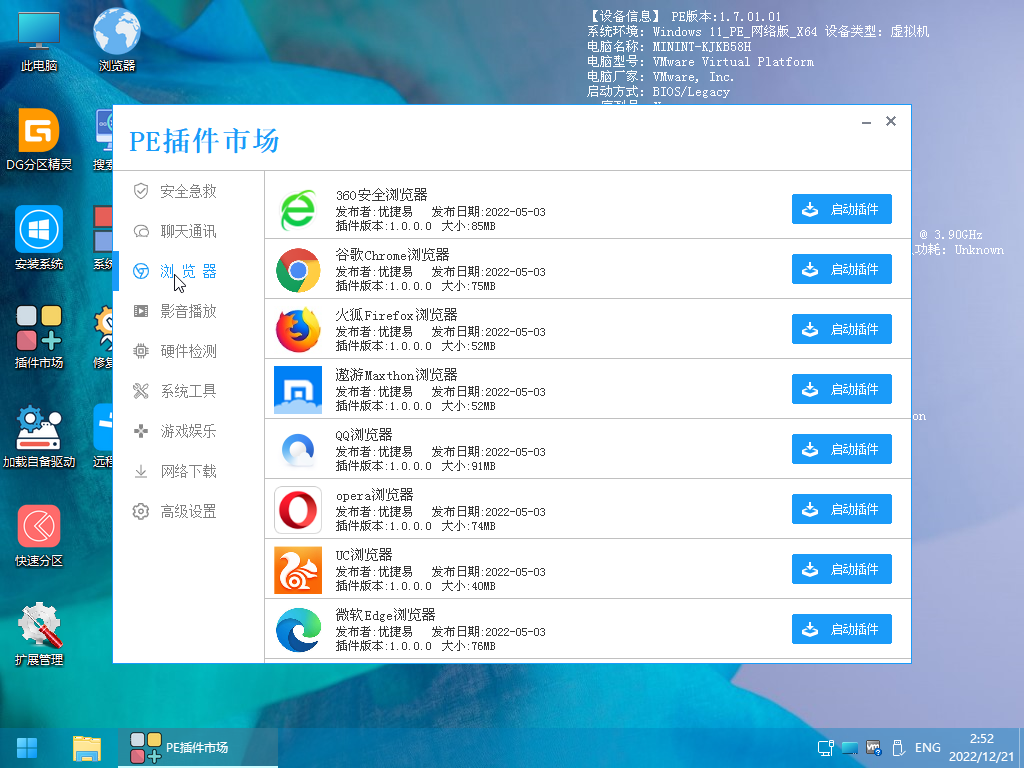This screenshot has height=768, width=1024.
Task: Click PE插件市场 taskbar button
Action: [198, 748]
